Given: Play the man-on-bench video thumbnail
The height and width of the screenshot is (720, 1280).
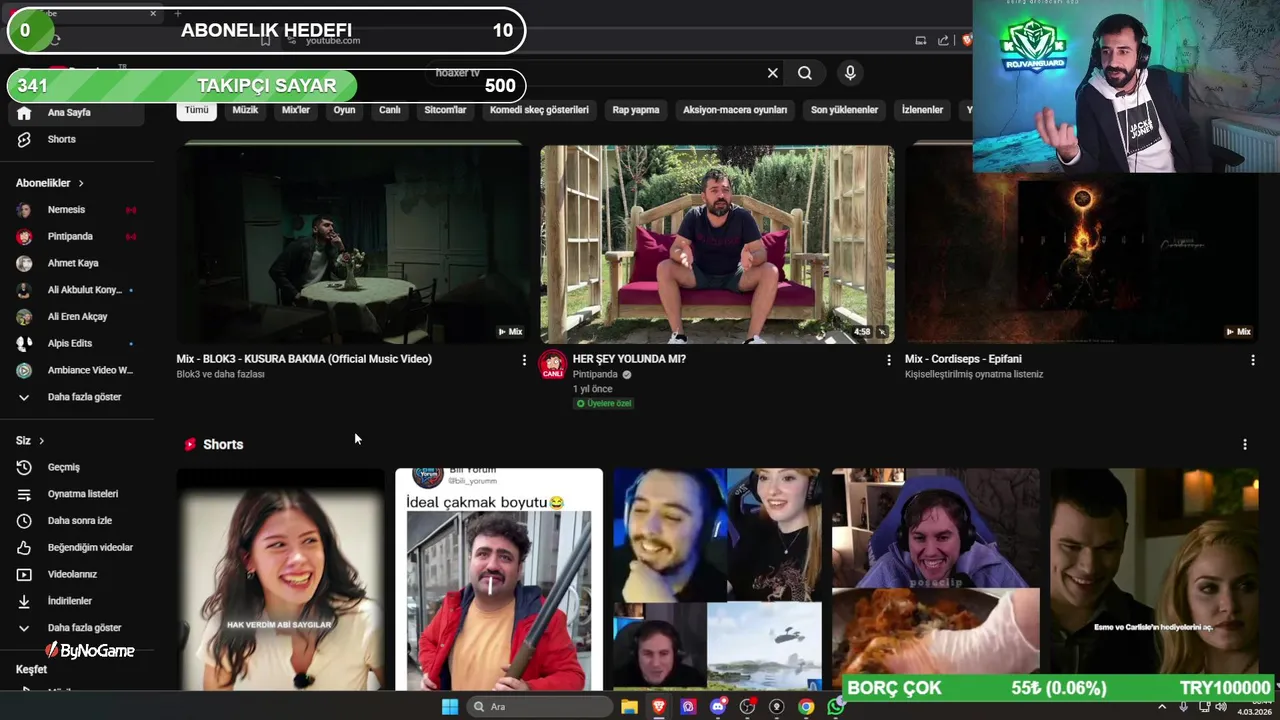Looking at the screenshot, I should pyautogui.click(x=717, y=244).
